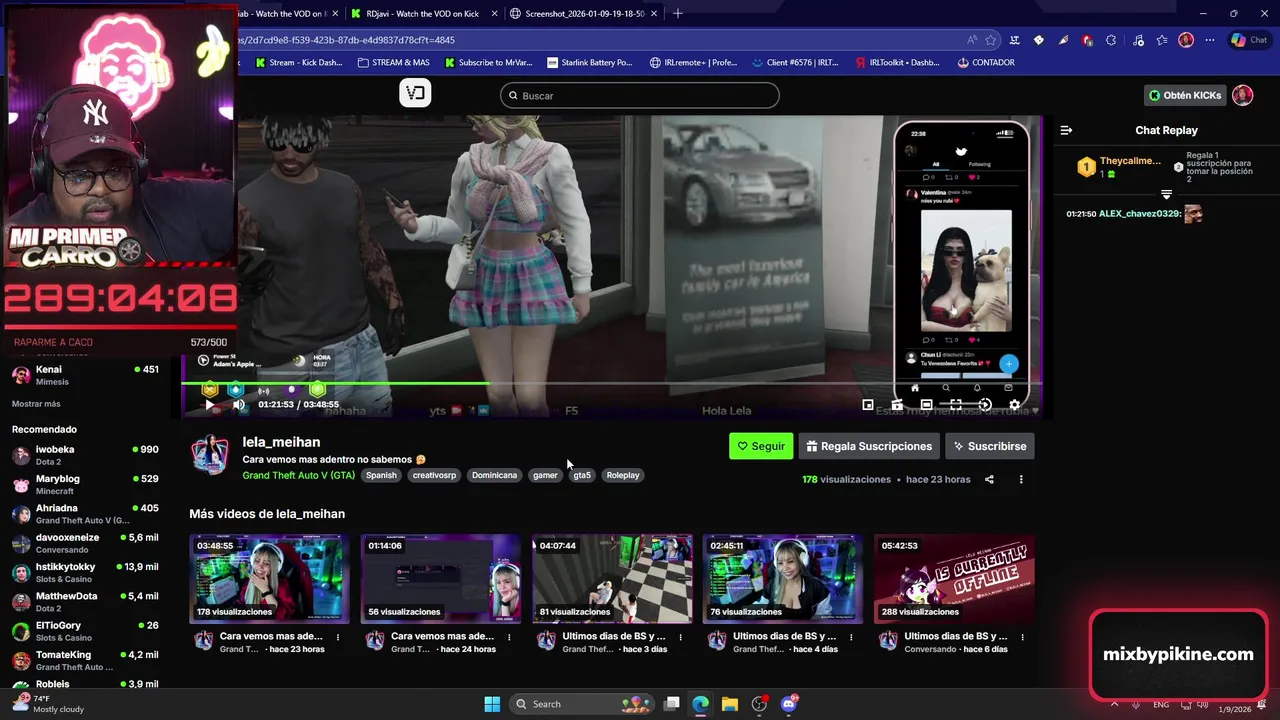Enable picture-in-picture mini player
1280x720 pixels.
[x=868, y=405]
